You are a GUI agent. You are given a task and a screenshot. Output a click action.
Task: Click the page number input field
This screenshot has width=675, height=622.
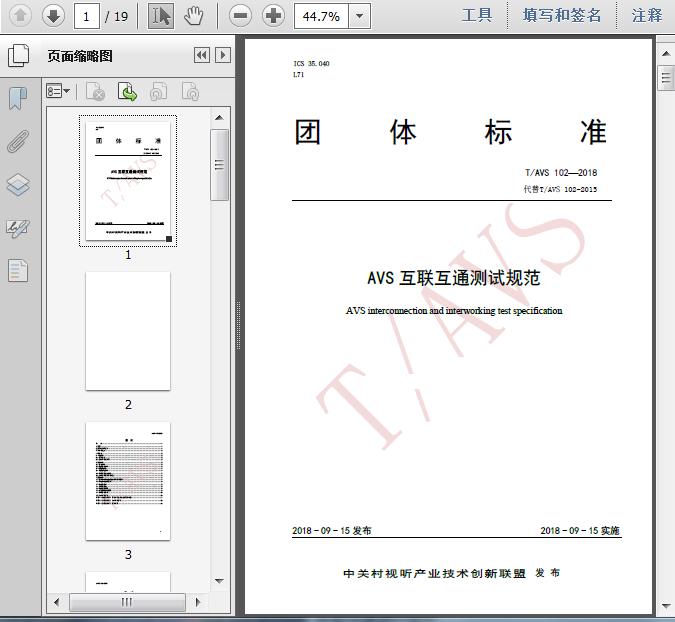click(x=88, y=16)
